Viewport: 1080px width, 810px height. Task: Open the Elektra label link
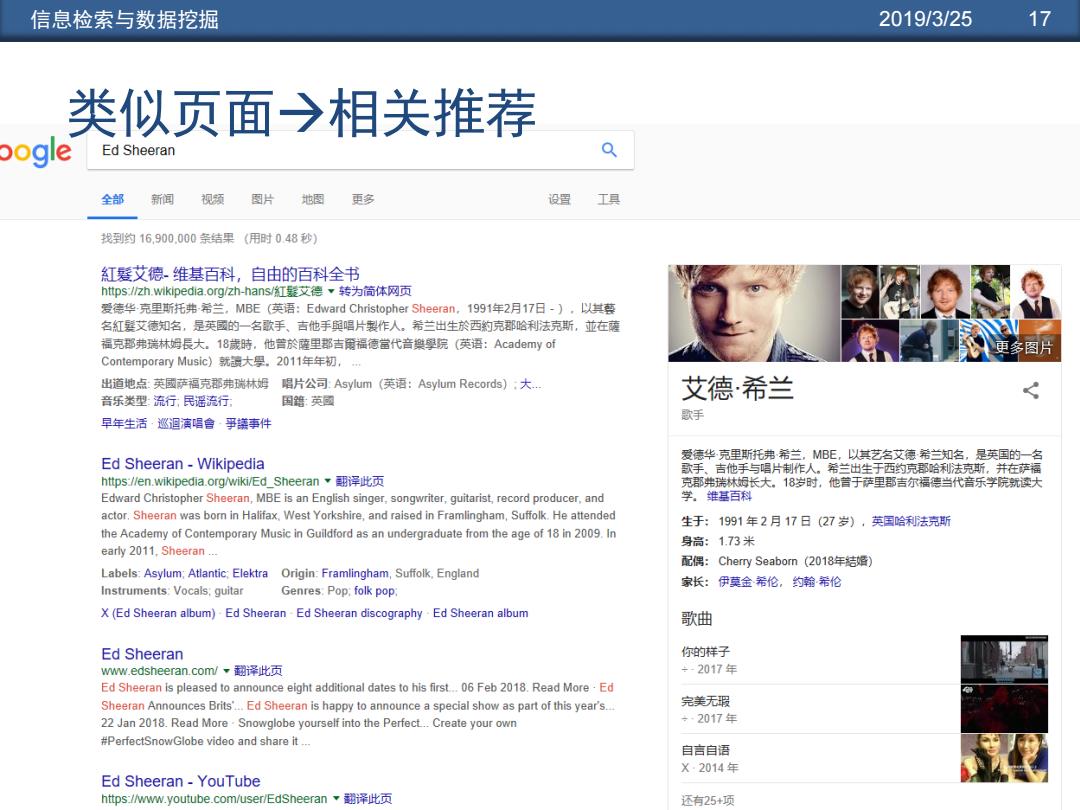click(x=250, y=573)
